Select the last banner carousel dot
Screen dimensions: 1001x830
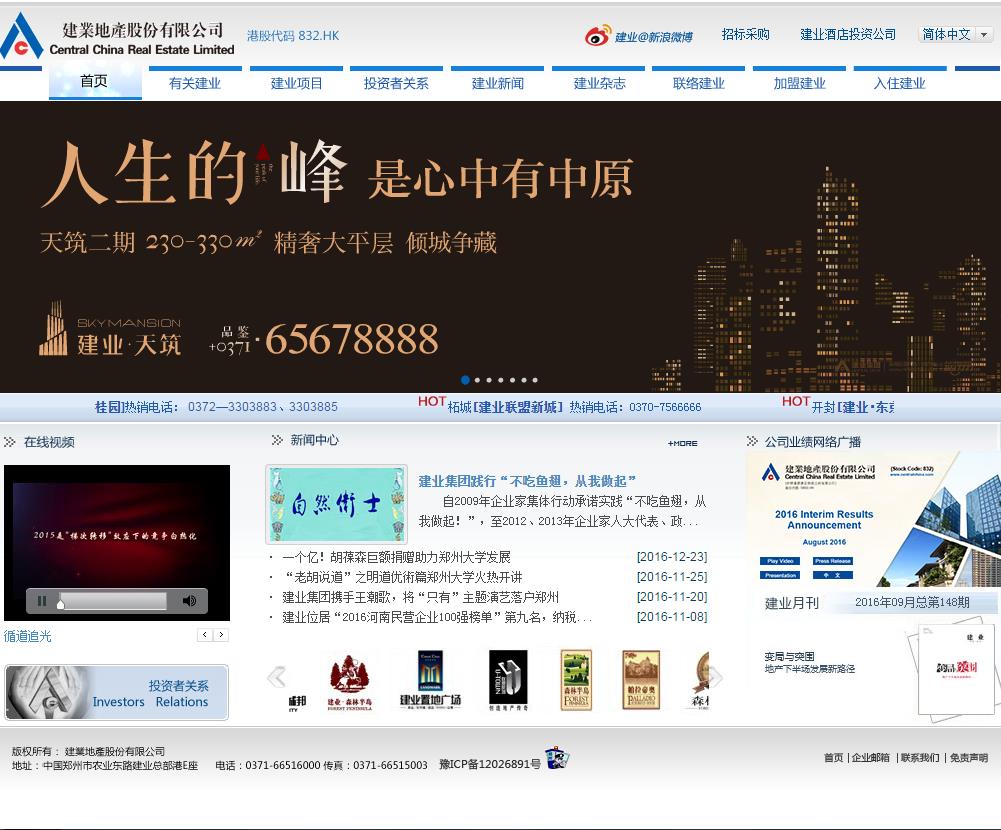click(535, 380)
